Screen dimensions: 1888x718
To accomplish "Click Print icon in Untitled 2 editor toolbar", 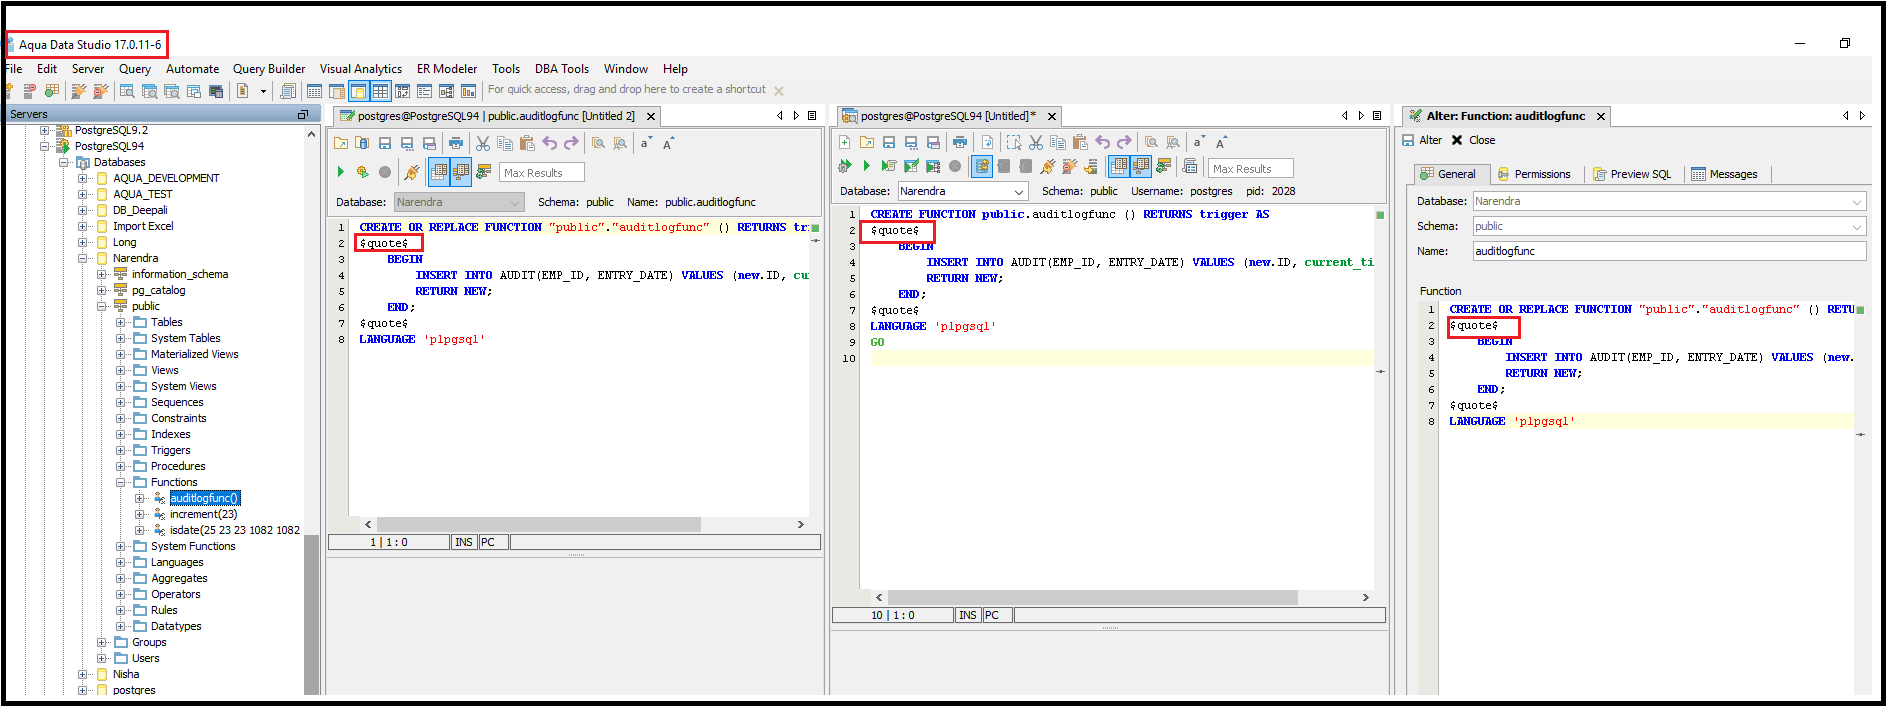I will [456, 143].
